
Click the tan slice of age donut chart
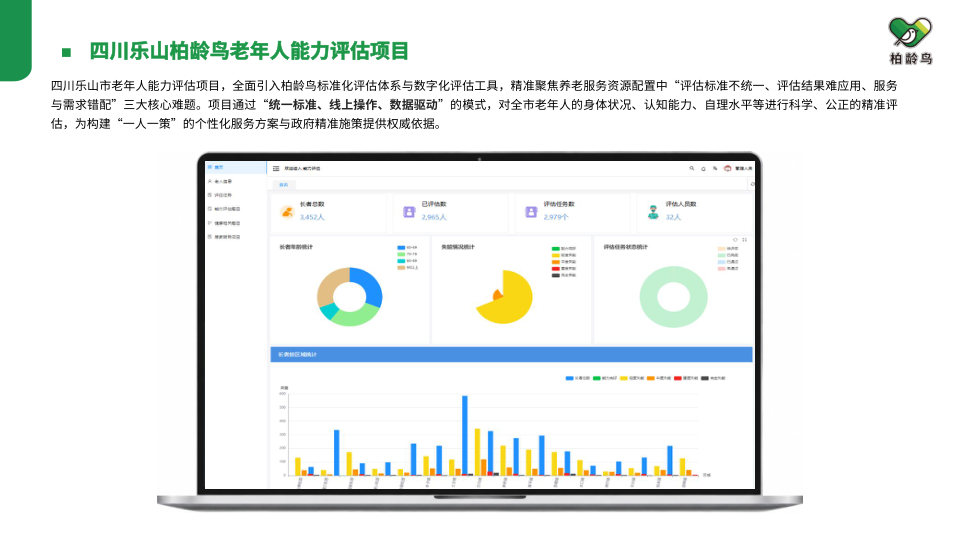pos(329,287)
